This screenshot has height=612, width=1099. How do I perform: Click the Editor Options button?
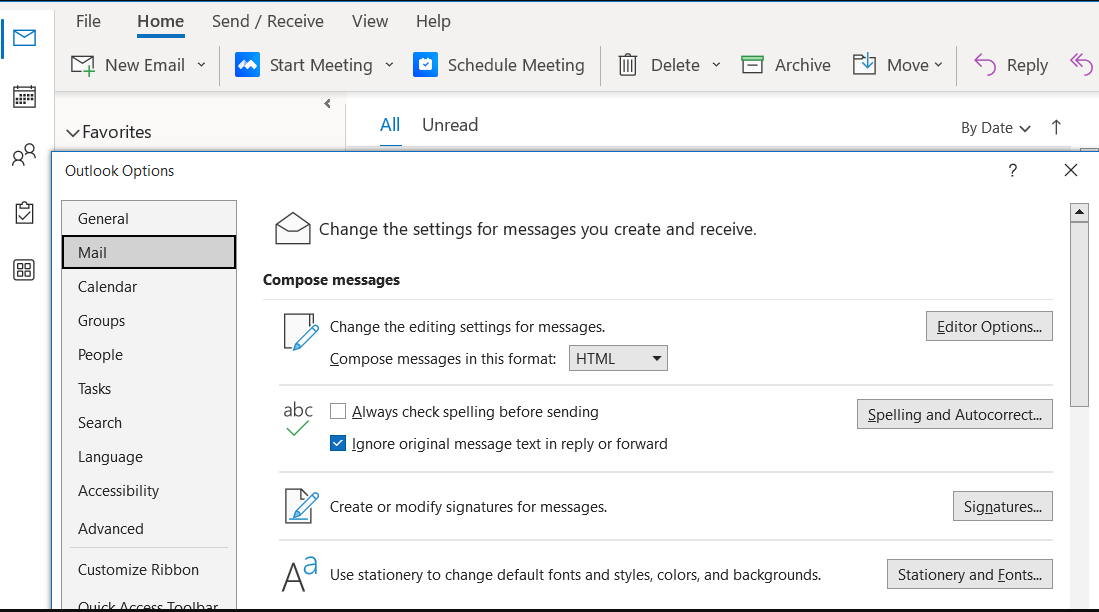989,327
